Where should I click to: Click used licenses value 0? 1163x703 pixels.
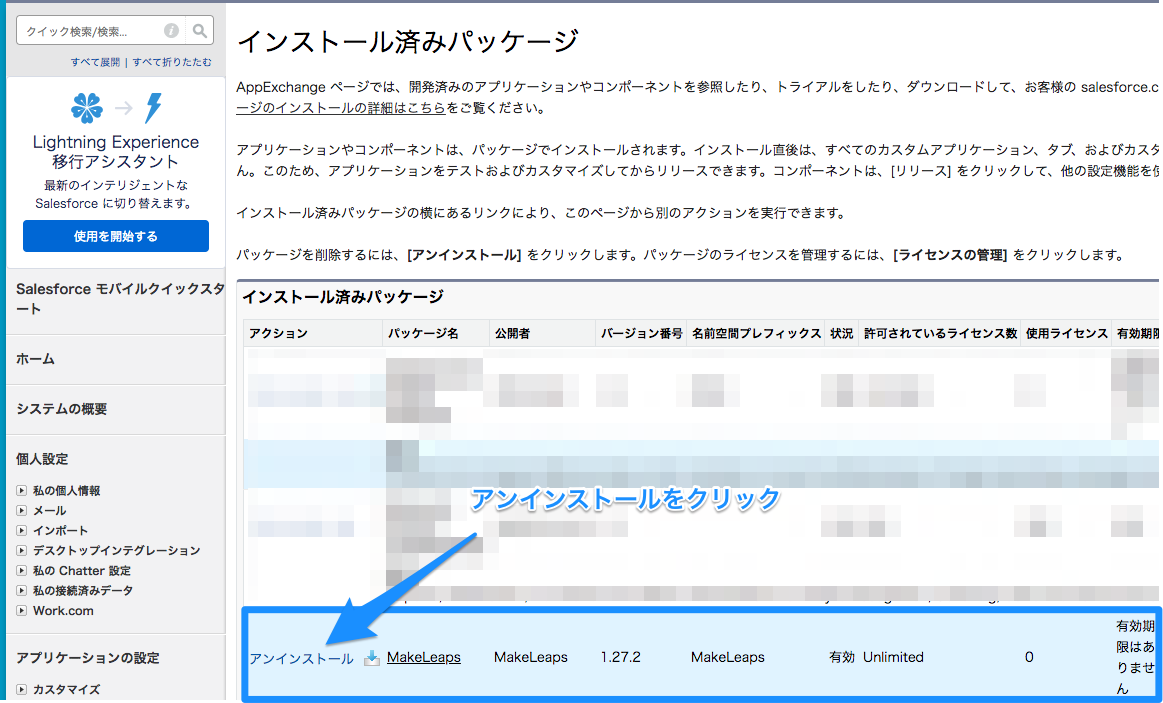[1029, 657]
